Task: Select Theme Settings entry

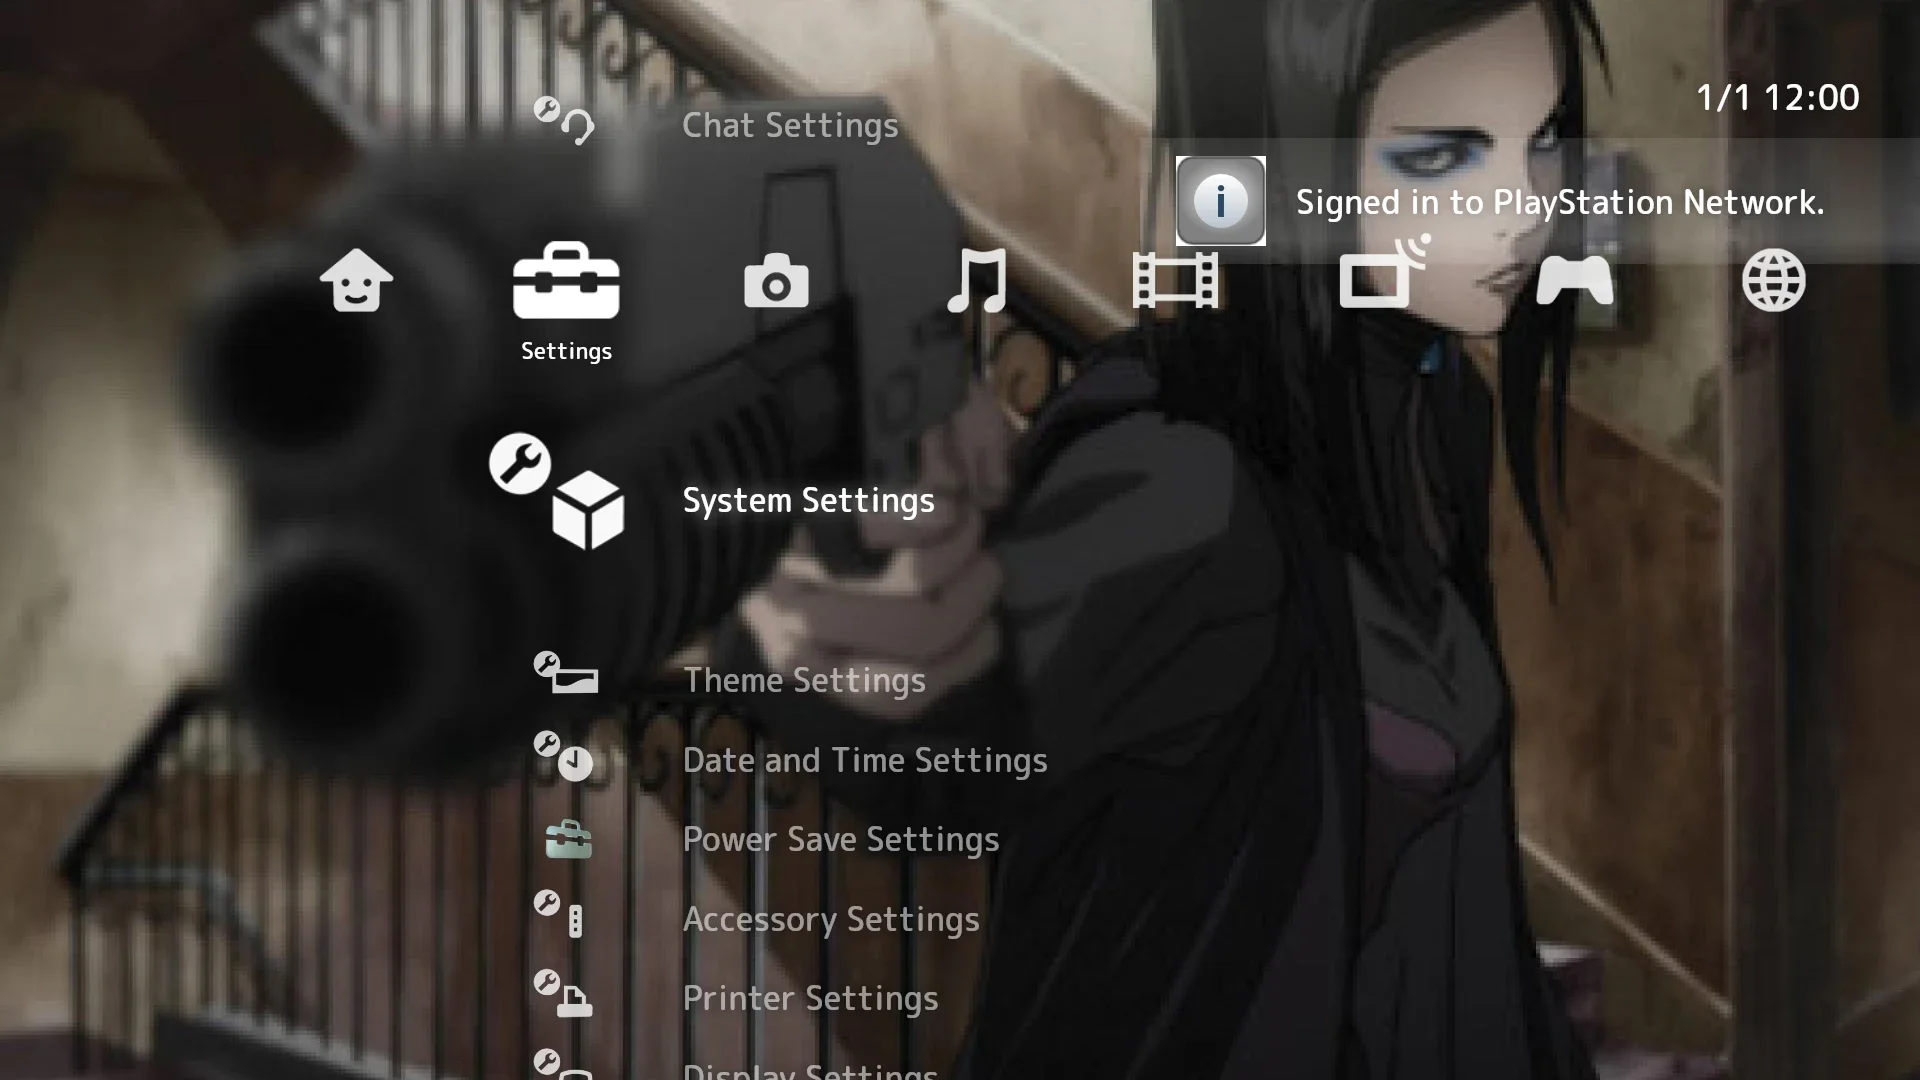Action: [804, 681]
